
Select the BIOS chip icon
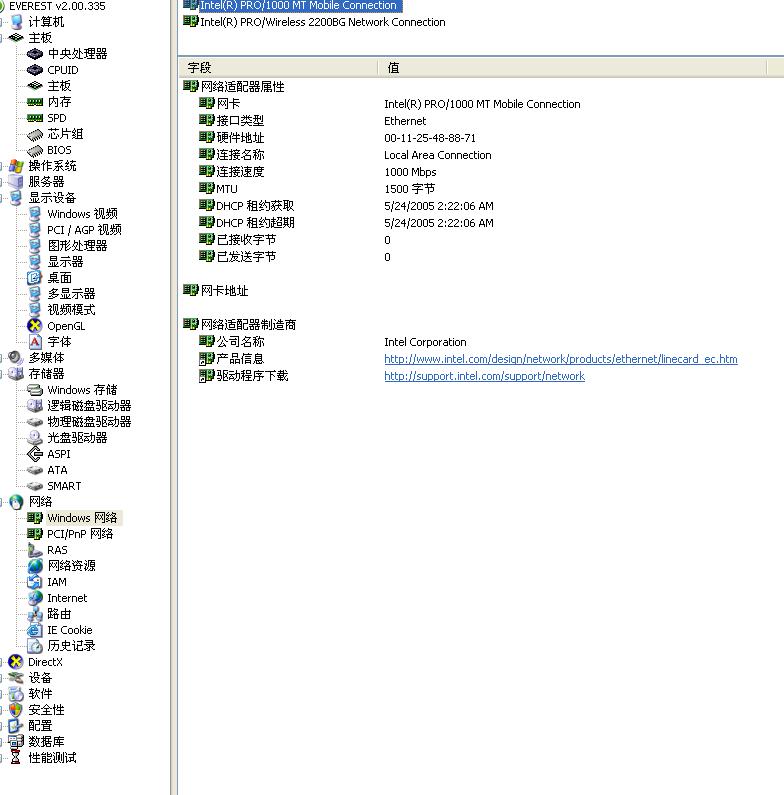[34, 151]
